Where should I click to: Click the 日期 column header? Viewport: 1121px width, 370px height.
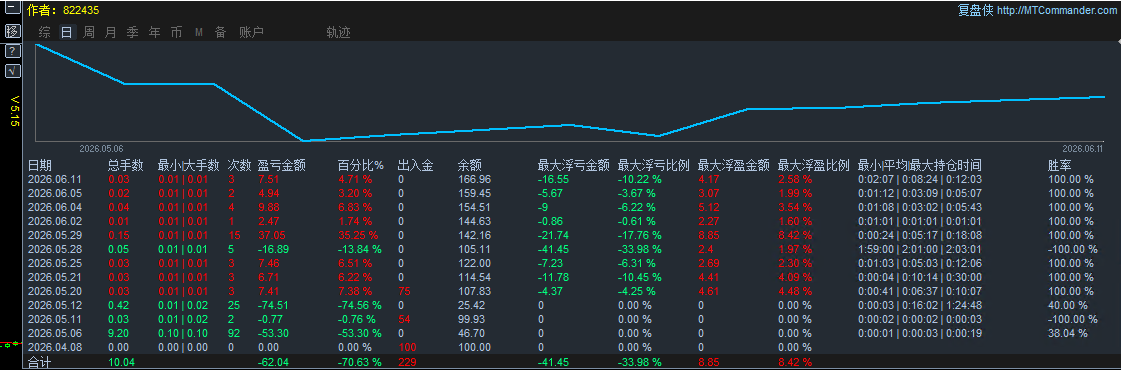pos(39,166)
